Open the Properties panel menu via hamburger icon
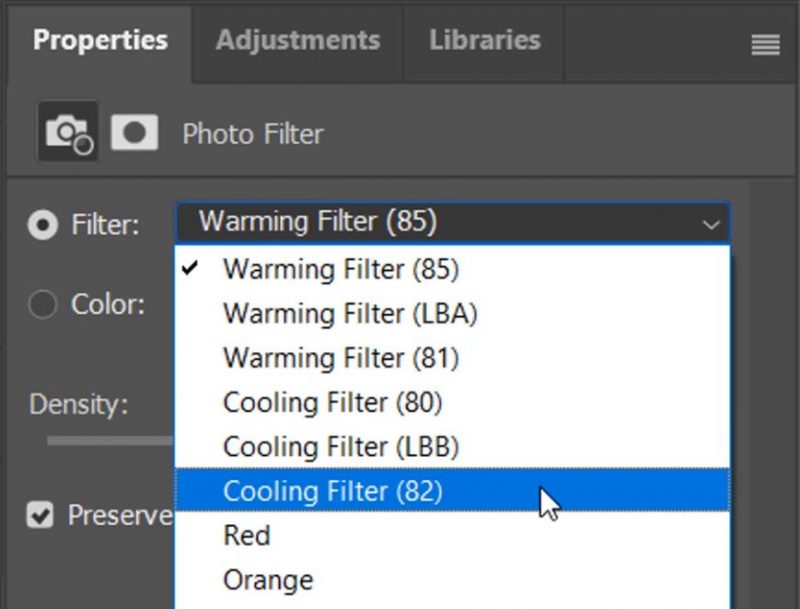The width and height of the screenshot is (800, 609). [x=766, y=43]
